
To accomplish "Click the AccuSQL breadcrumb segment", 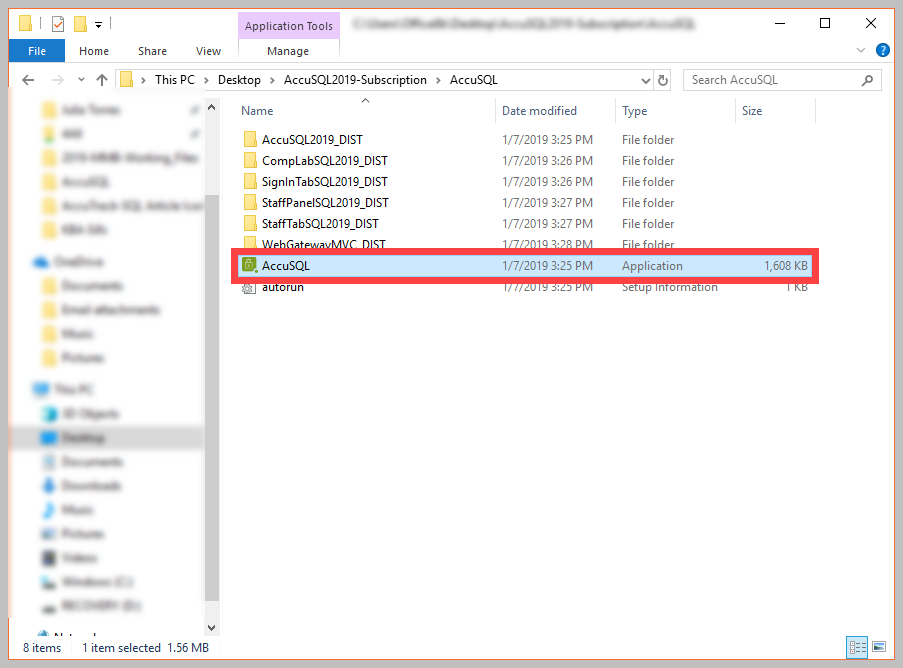I will click(473, 80).
